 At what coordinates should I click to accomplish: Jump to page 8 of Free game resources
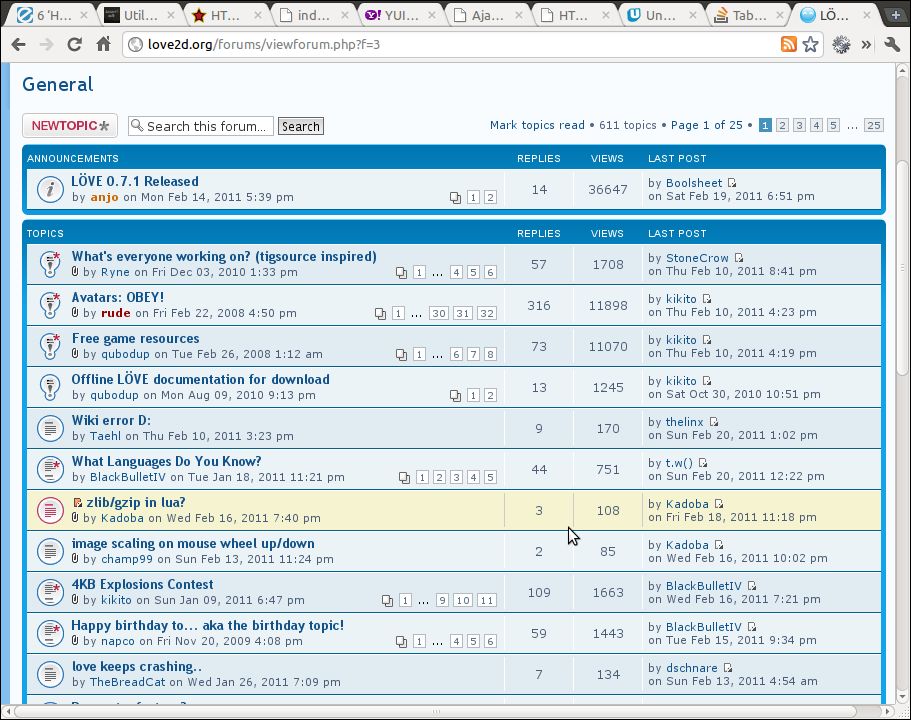tap(490, 354)
